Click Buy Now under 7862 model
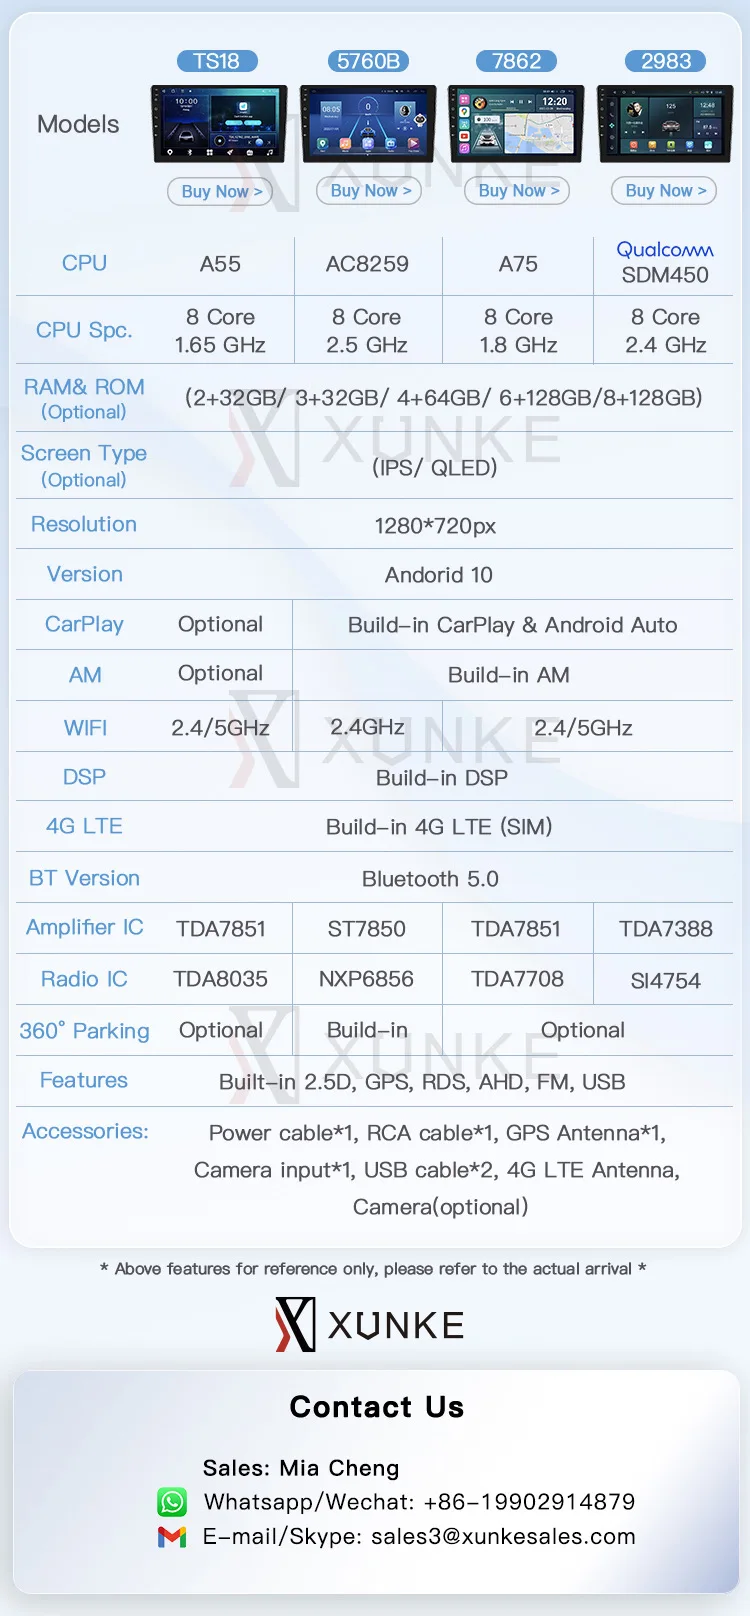Viewport: 750px width, 1616px height. pyautogui.click(x=517, y=190)
